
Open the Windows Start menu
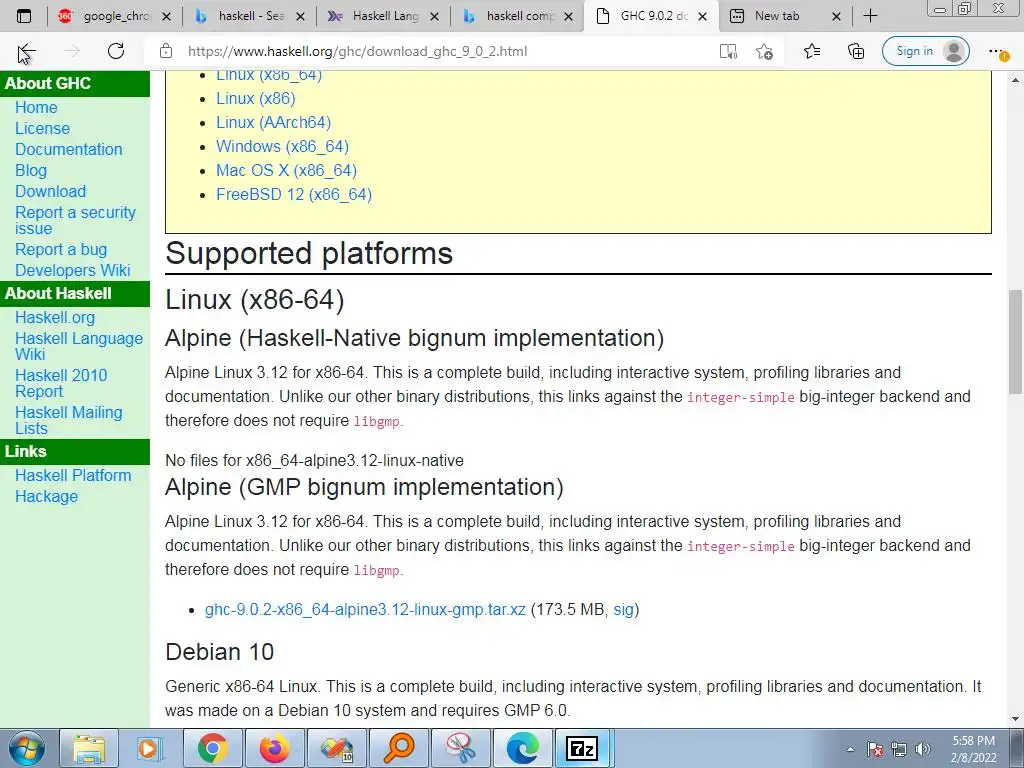coord(27,748)
